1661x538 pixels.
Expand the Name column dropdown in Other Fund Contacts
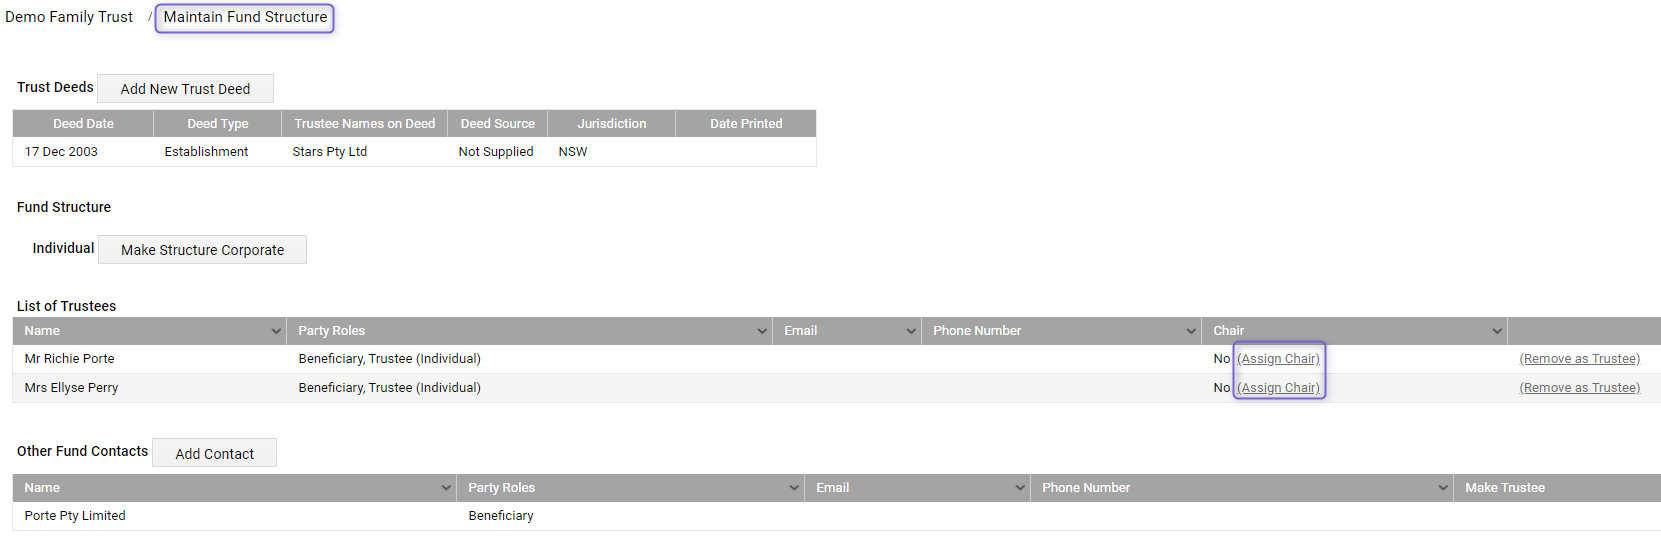[x=446, y=488]
